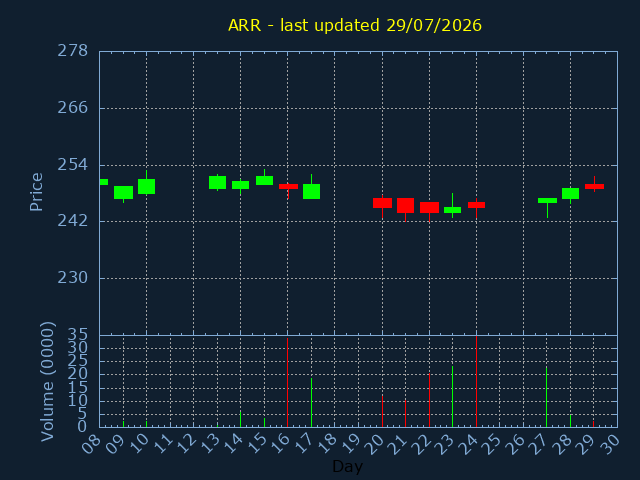Click the 254 price axis label
Viewport: 640px width, 480px height.
coord(72,165)
